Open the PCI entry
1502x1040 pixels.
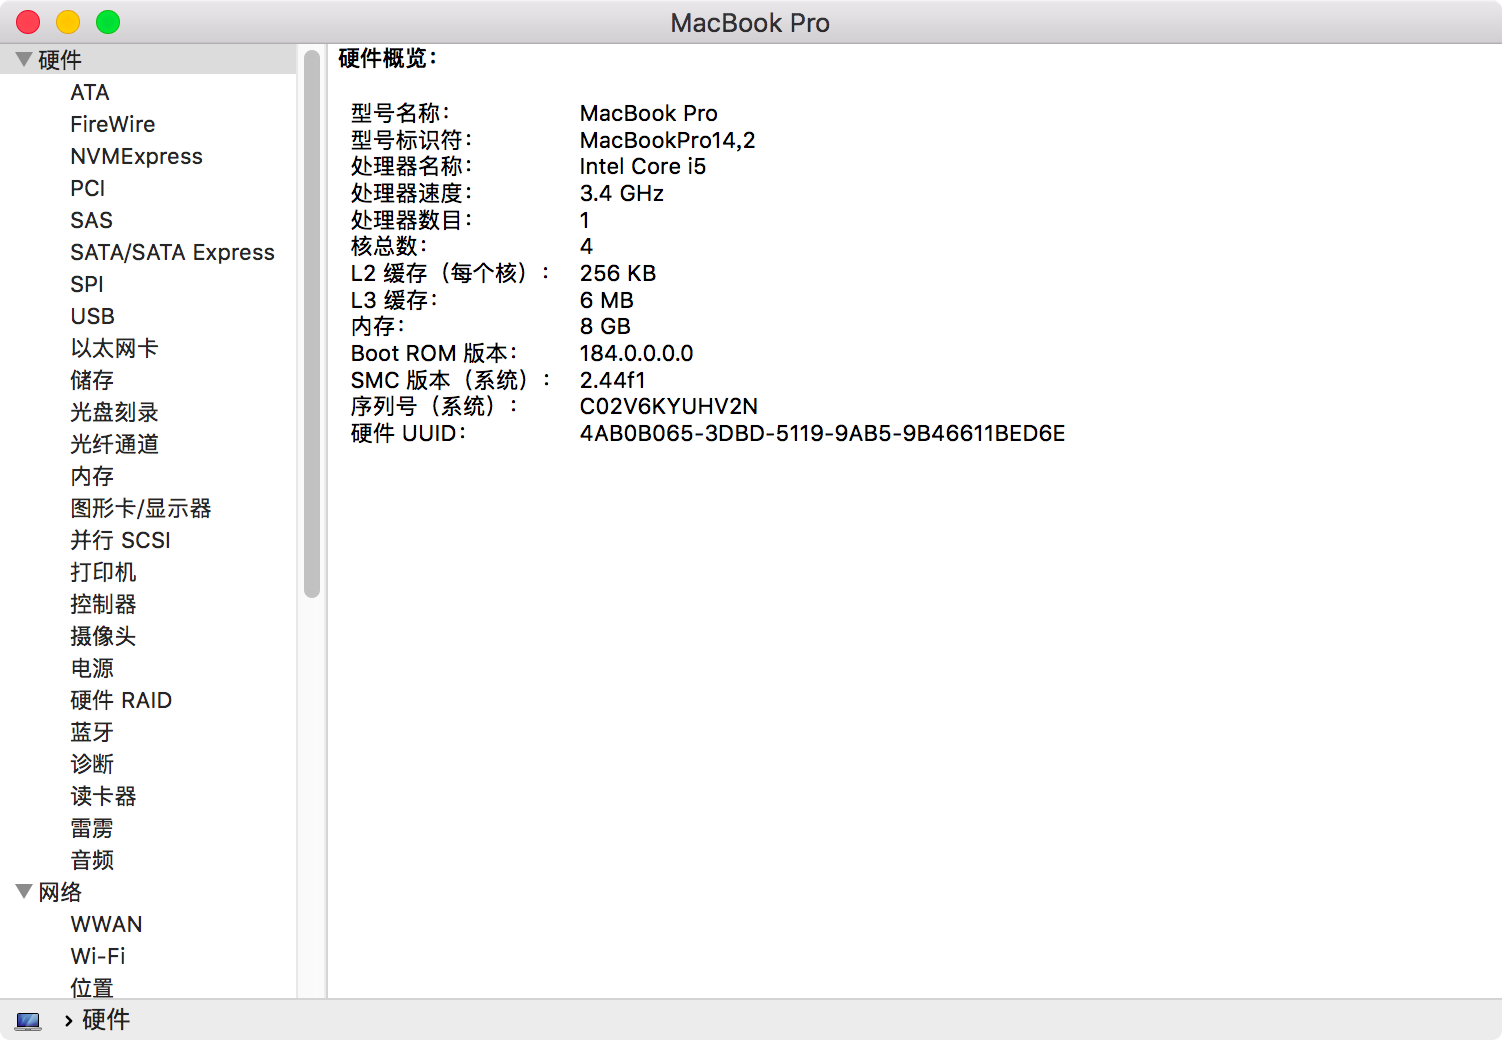click(x=88, y=188)
